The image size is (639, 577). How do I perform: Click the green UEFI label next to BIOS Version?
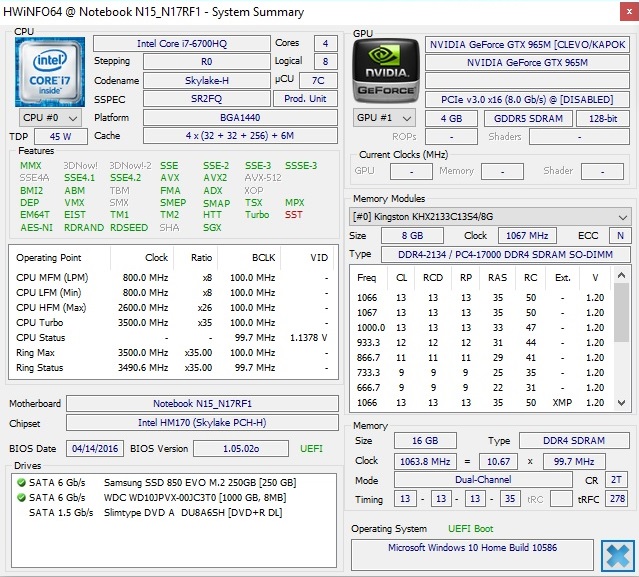pos(311,449)
